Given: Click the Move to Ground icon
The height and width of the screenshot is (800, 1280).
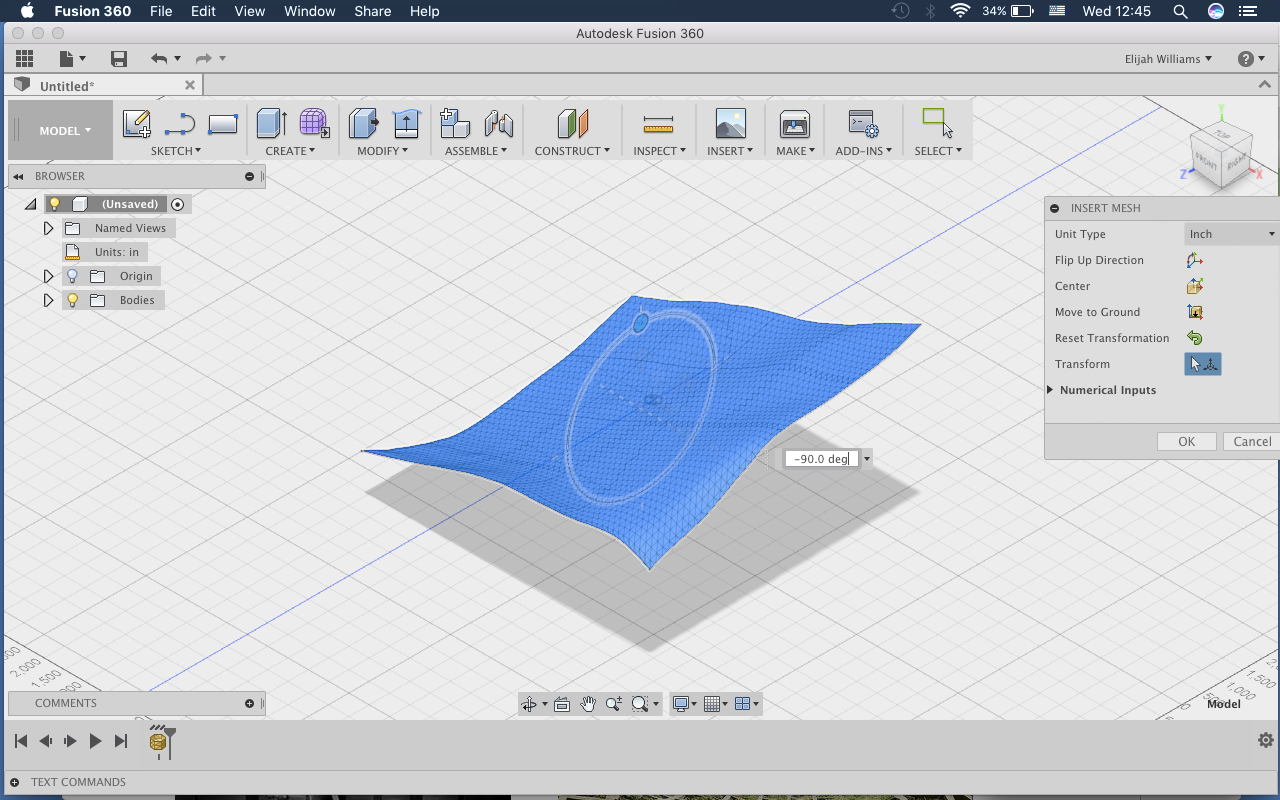Looking at the screenshot, I should tap(1195, 312).
